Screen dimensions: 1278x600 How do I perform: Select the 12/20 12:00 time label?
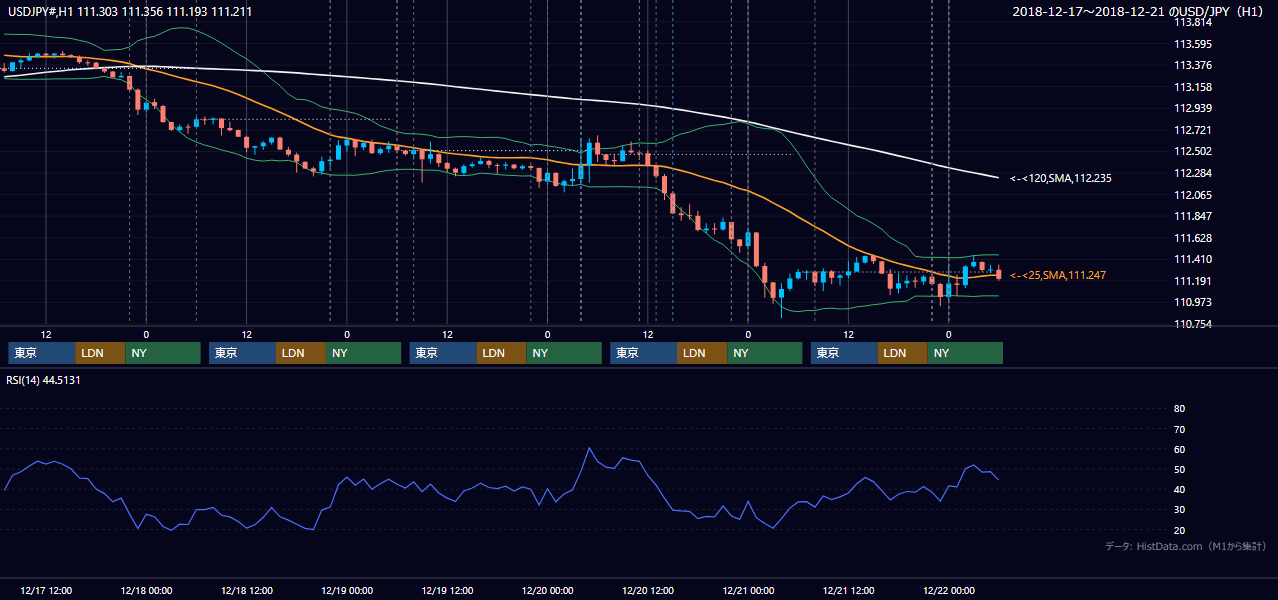(x=648, y=590)
